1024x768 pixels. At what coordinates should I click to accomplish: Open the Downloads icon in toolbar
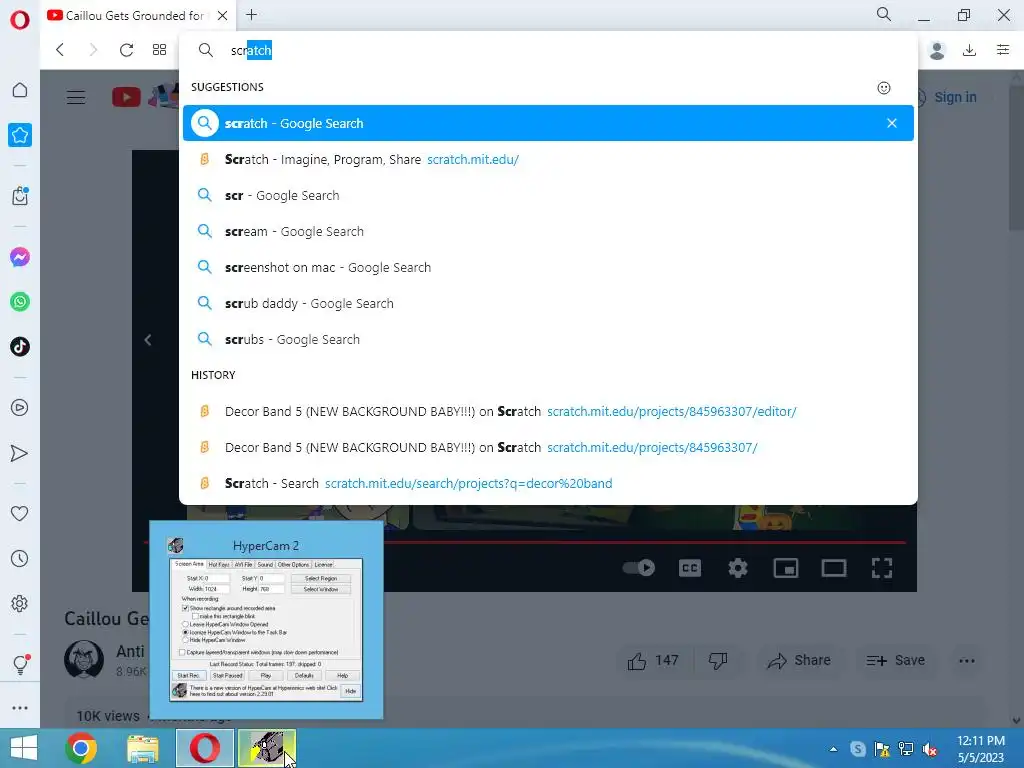tap(969, 50)
